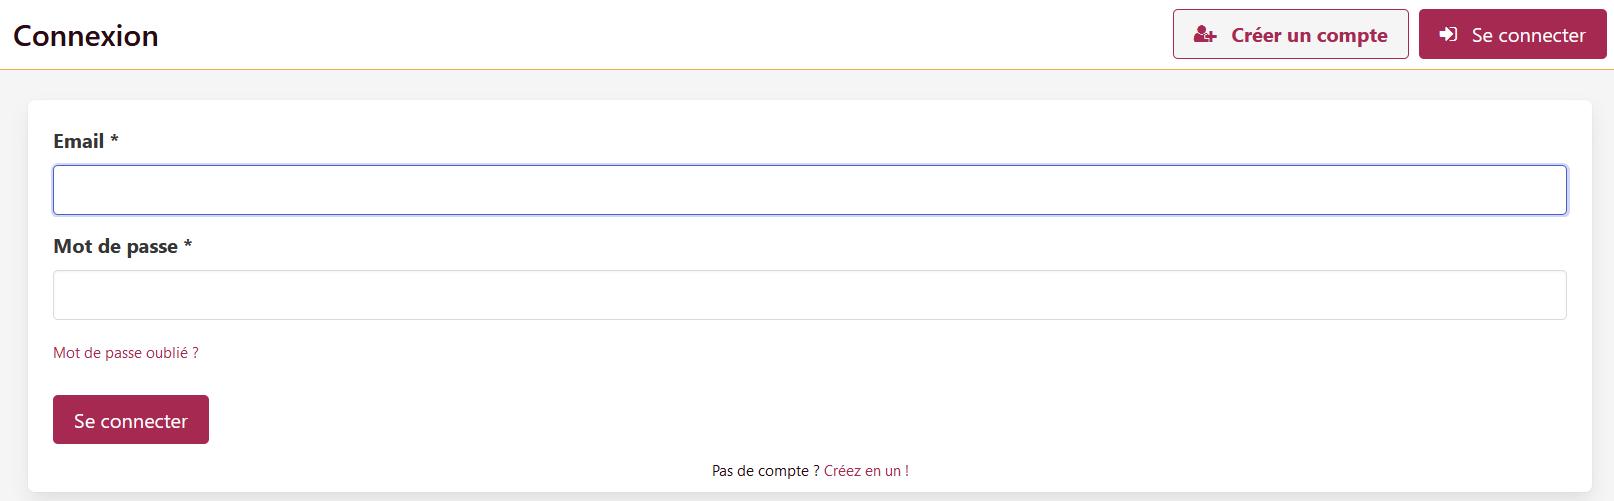Click the required asterisk next to Email
1614x501 pixels.
[x=114, y=140]
